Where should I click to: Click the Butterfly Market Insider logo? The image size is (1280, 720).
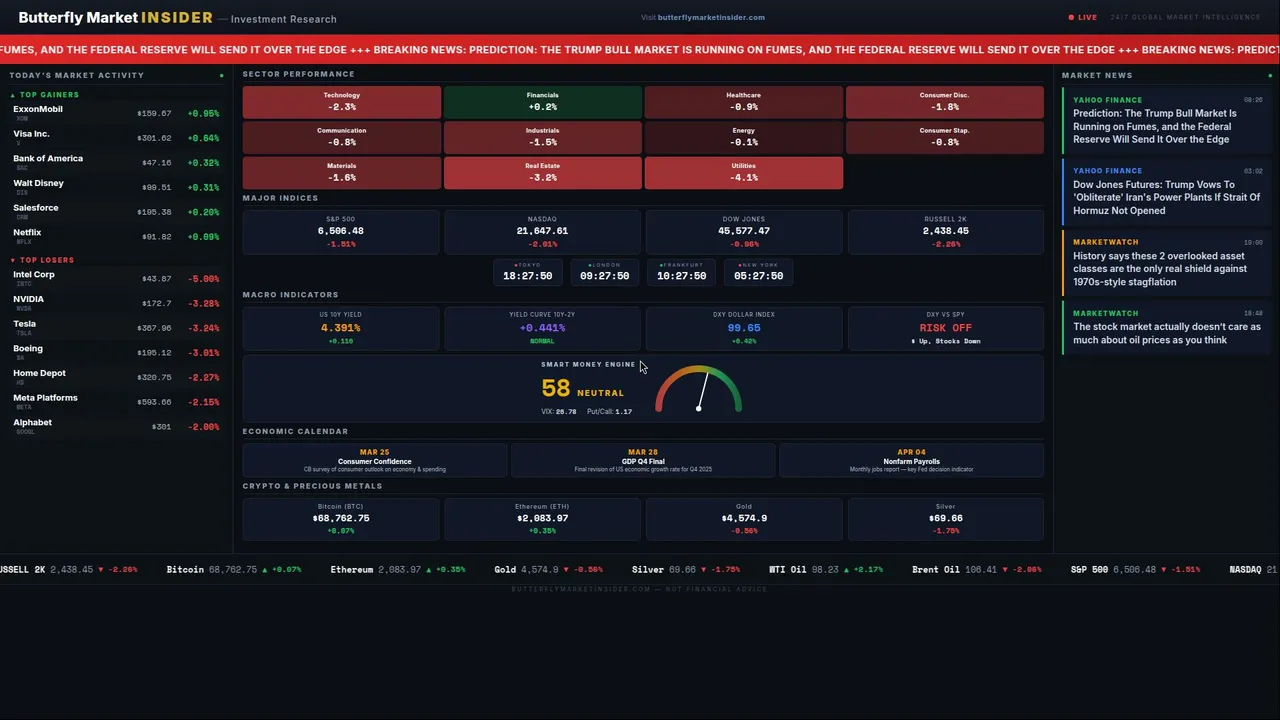click(x=115, y=18)
